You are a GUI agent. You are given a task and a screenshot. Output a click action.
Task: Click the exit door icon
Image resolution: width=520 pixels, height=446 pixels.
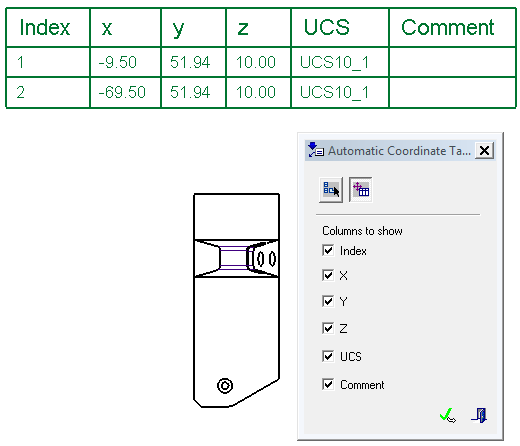pos(479,415)
